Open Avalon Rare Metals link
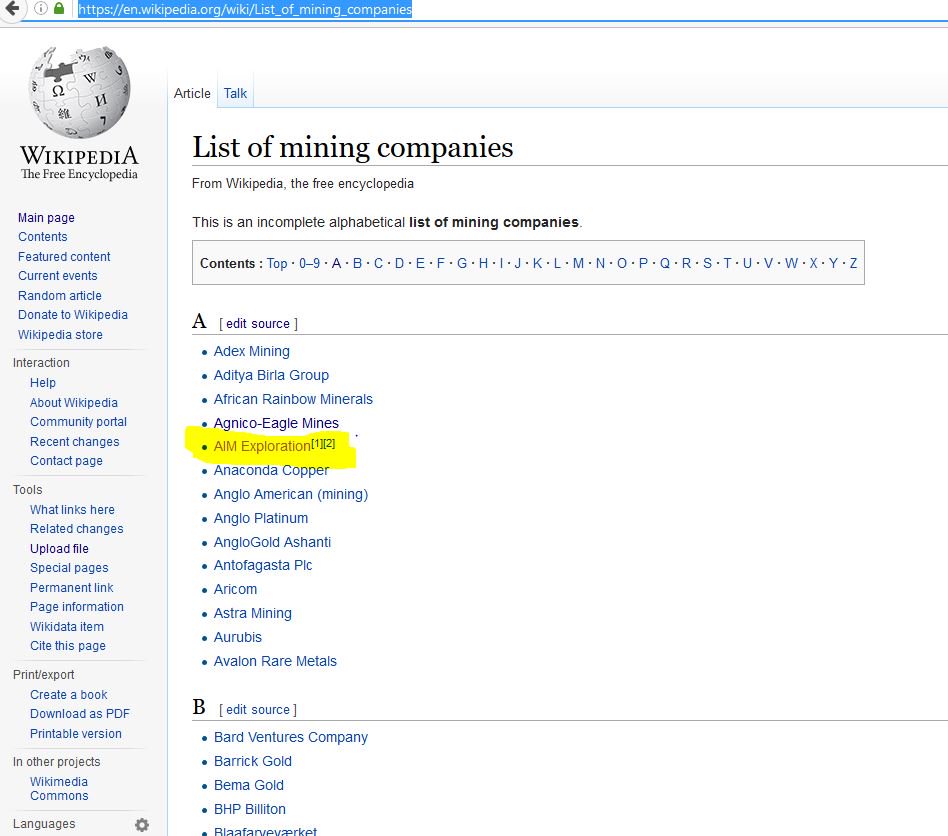Image resolution: width=948 pixels, height=836 pixels. click(x=275, y=661)
